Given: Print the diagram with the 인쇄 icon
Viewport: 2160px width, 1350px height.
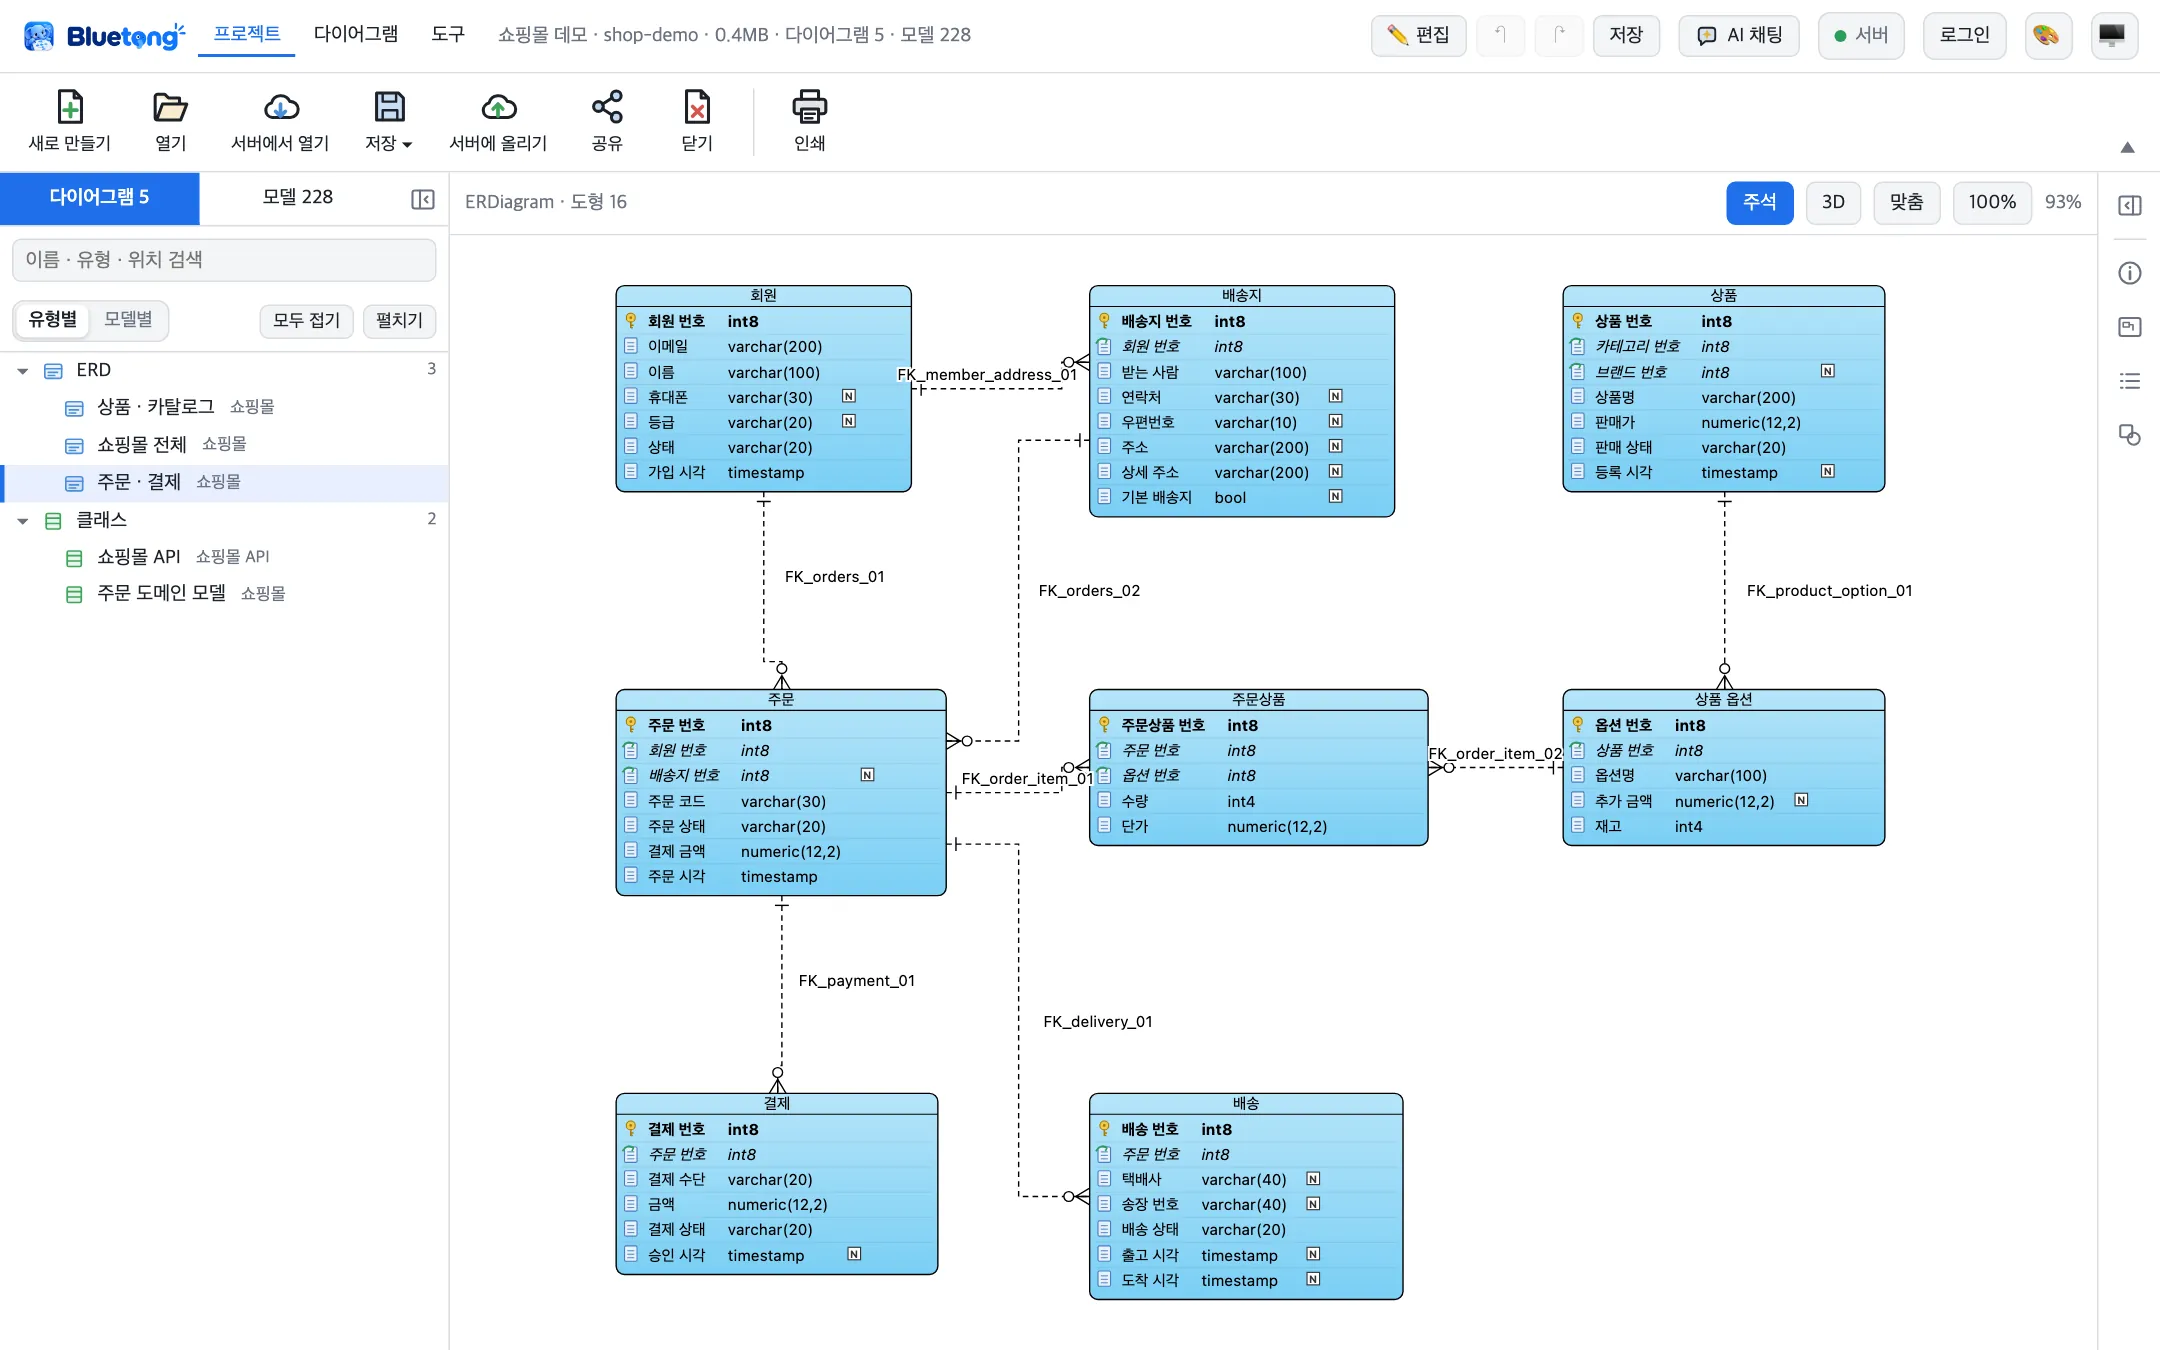Looking at the screenshot, I should click(x=809, y=107).
